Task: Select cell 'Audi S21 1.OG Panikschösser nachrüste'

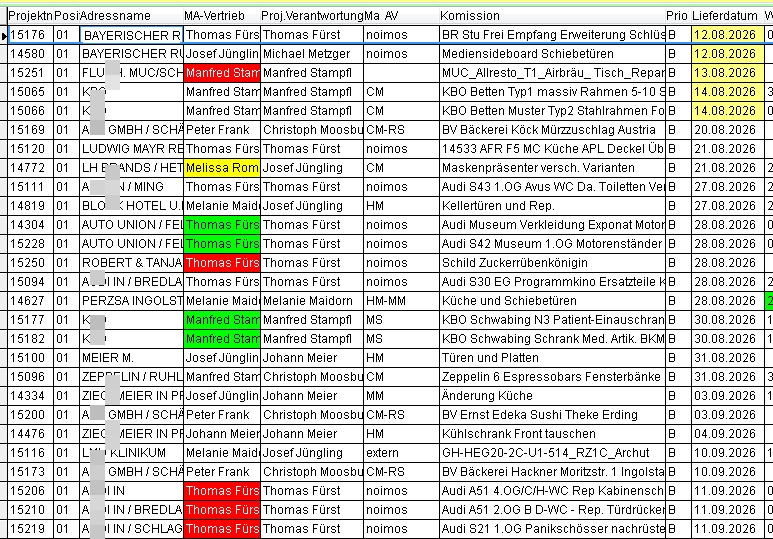Action: tap(552, 529)
